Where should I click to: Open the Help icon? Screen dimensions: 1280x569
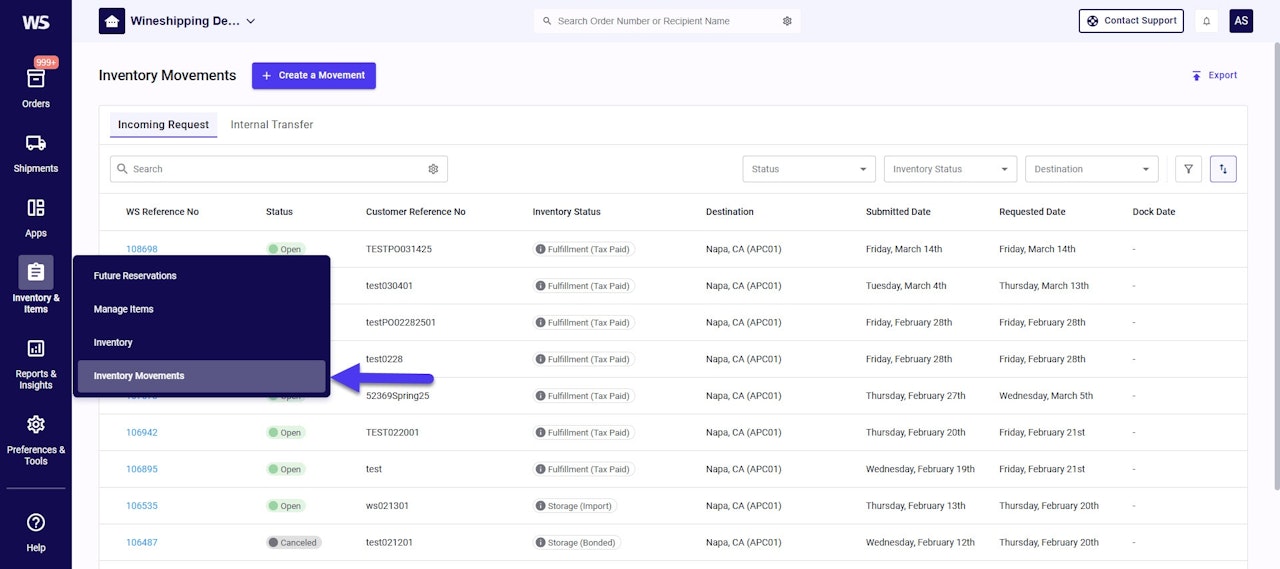pos(36,531)
